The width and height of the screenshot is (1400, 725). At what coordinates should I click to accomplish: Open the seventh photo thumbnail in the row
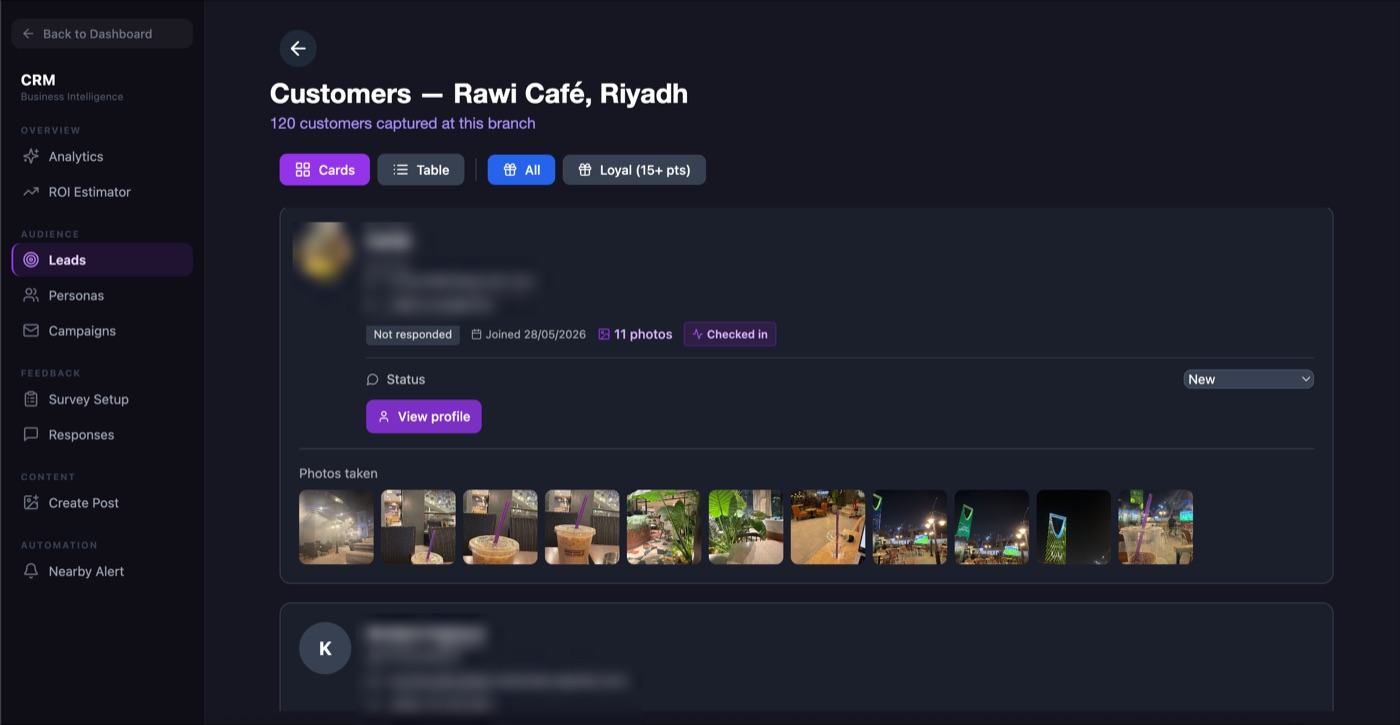[828, 527]
